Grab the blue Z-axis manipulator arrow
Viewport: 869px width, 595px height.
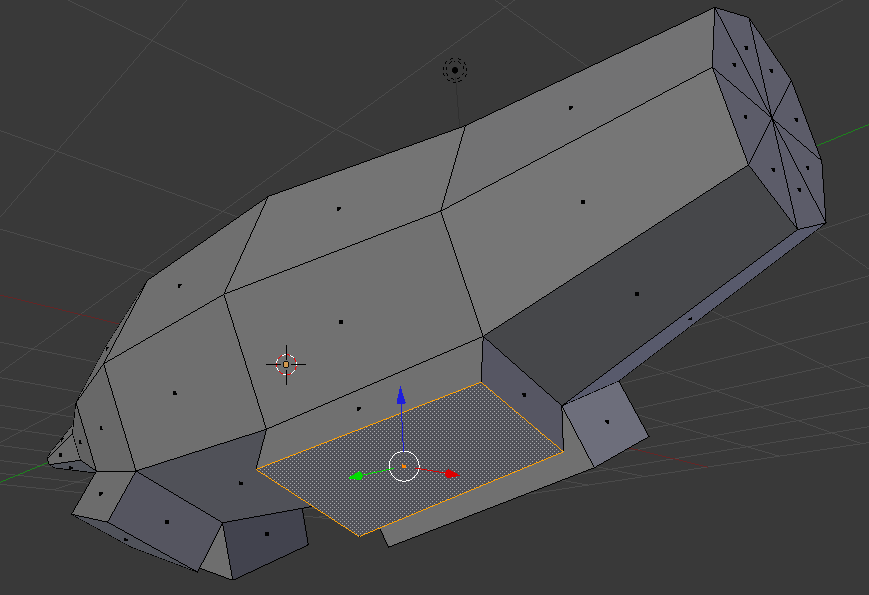coord(401,396)
